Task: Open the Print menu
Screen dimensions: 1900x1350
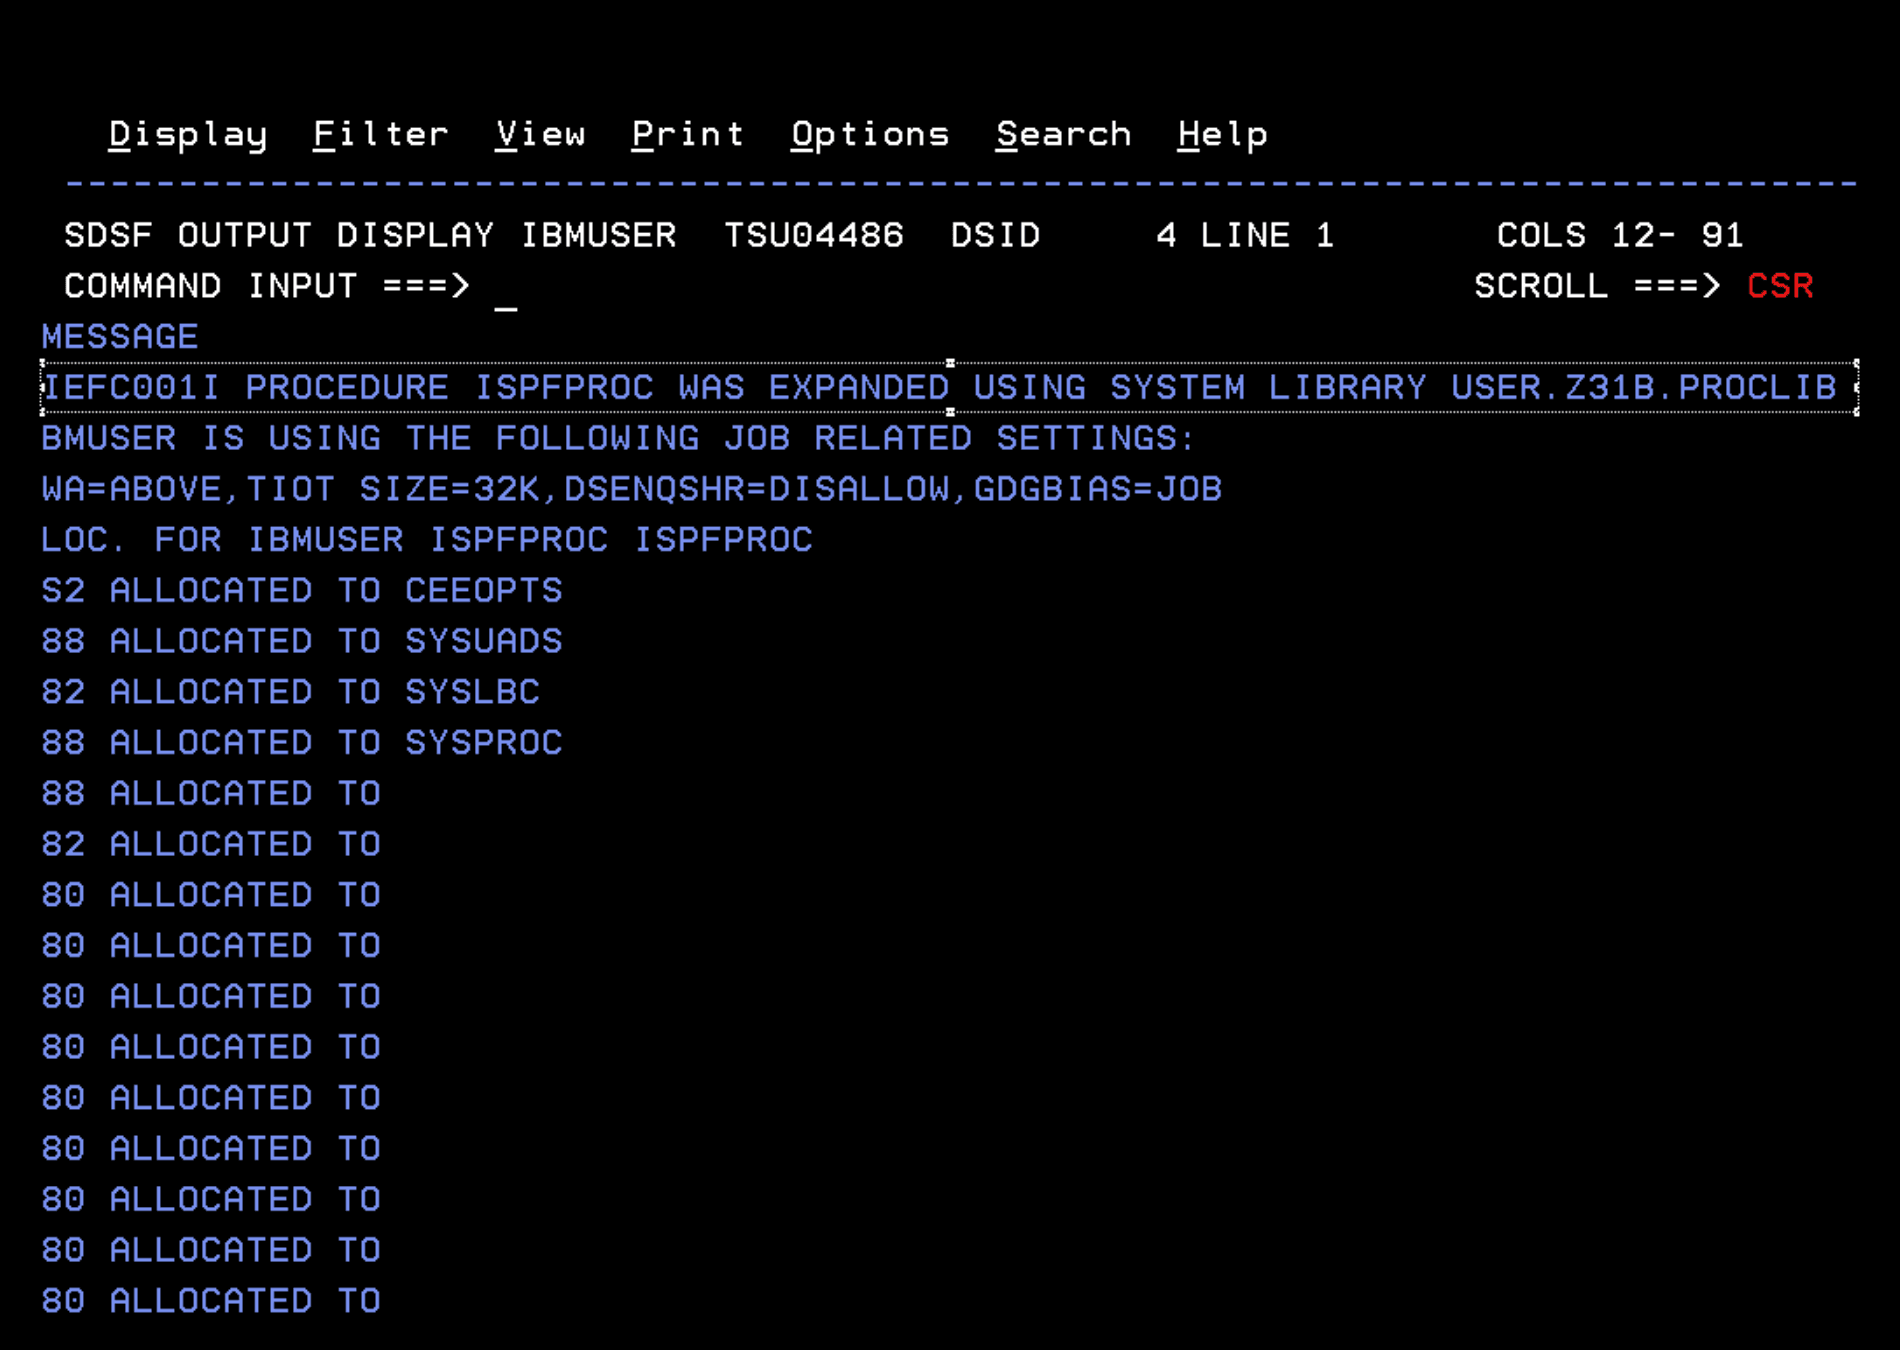Action: pyautogui.click(x=688, y=134)
